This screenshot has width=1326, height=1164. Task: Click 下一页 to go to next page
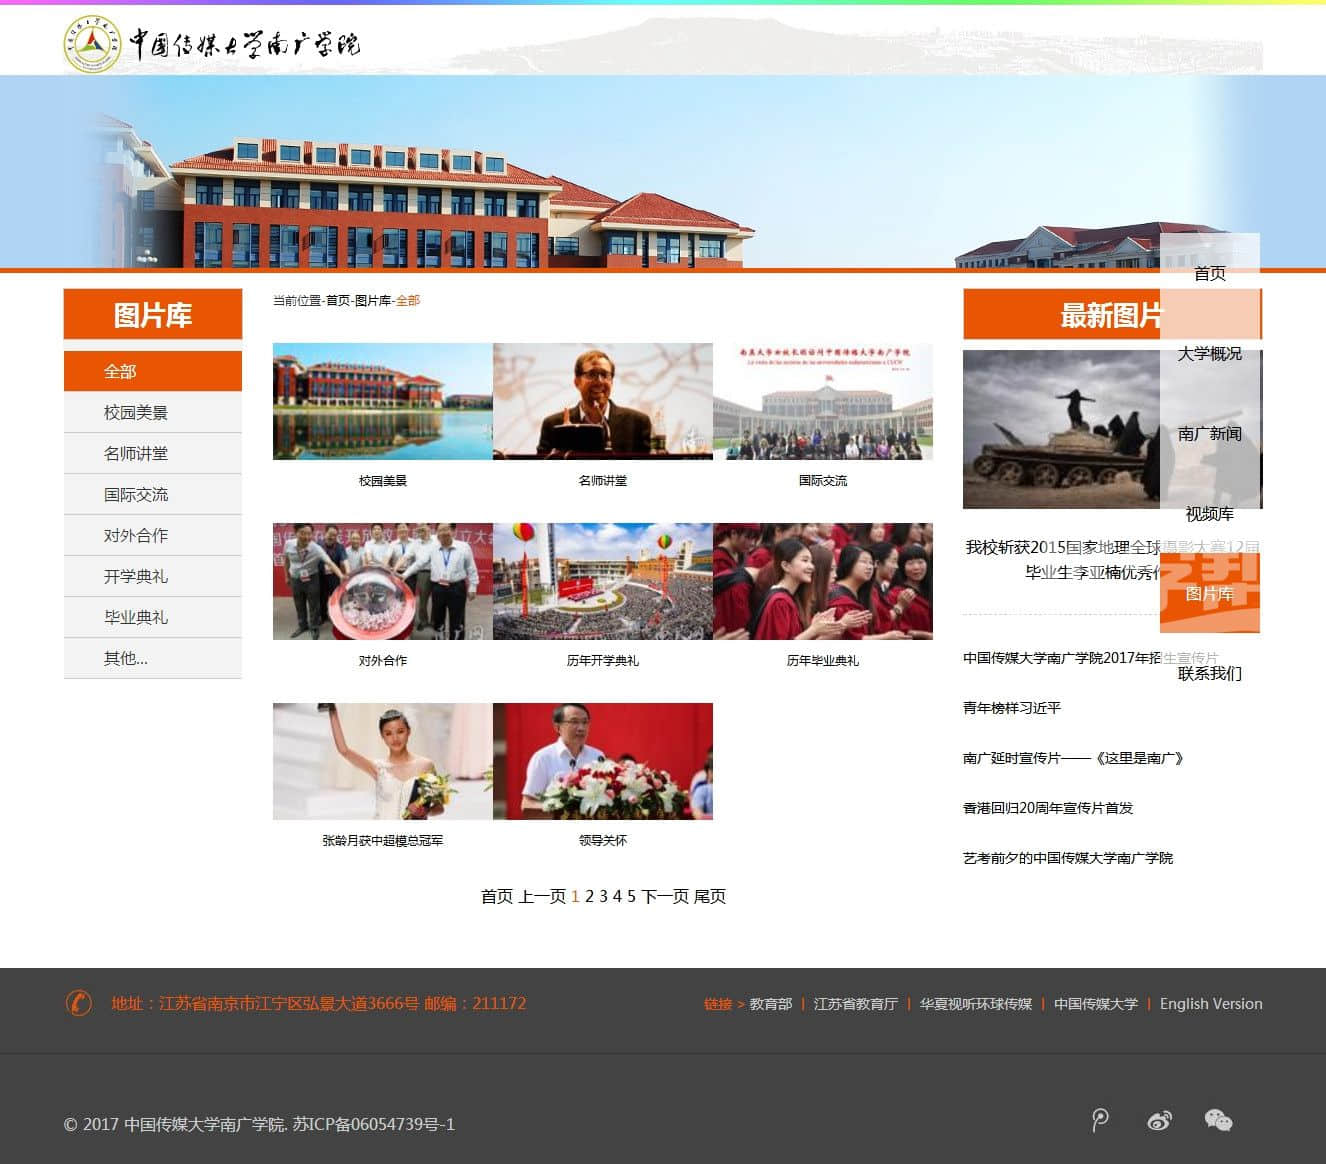(x=665, y=896)
